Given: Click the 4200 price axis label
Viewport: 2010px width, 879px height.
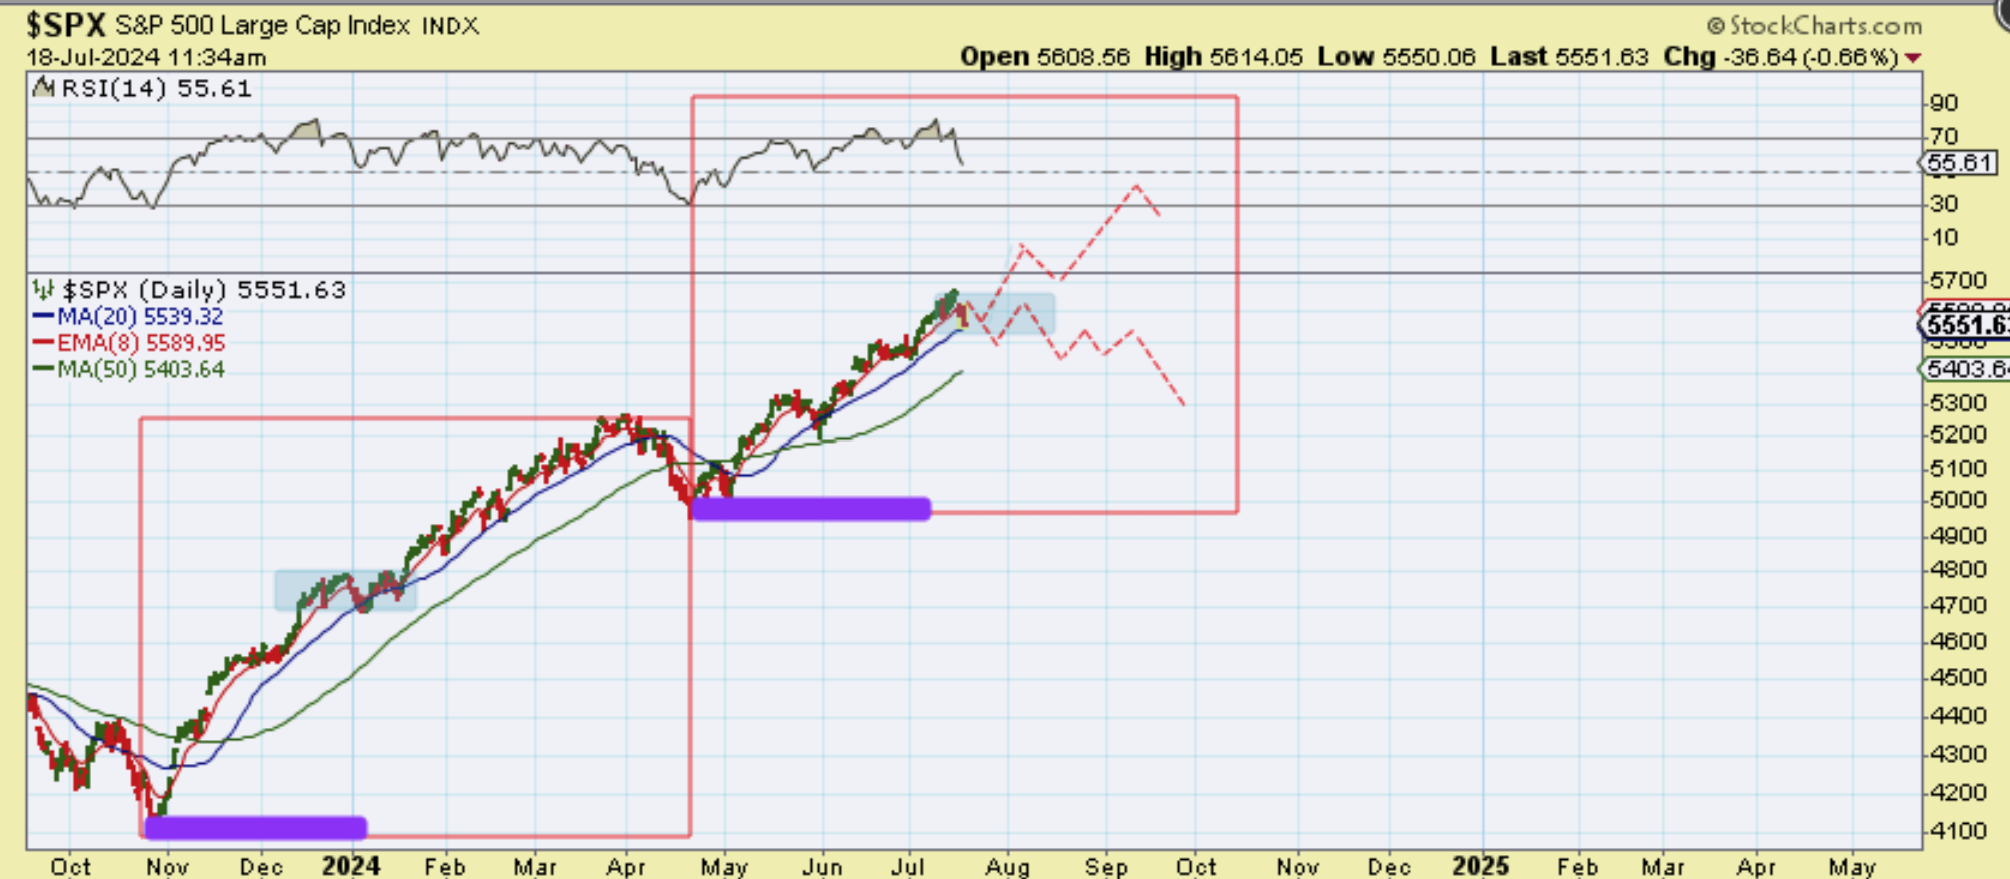Looking at the screenshot, I should (1958, 793).
